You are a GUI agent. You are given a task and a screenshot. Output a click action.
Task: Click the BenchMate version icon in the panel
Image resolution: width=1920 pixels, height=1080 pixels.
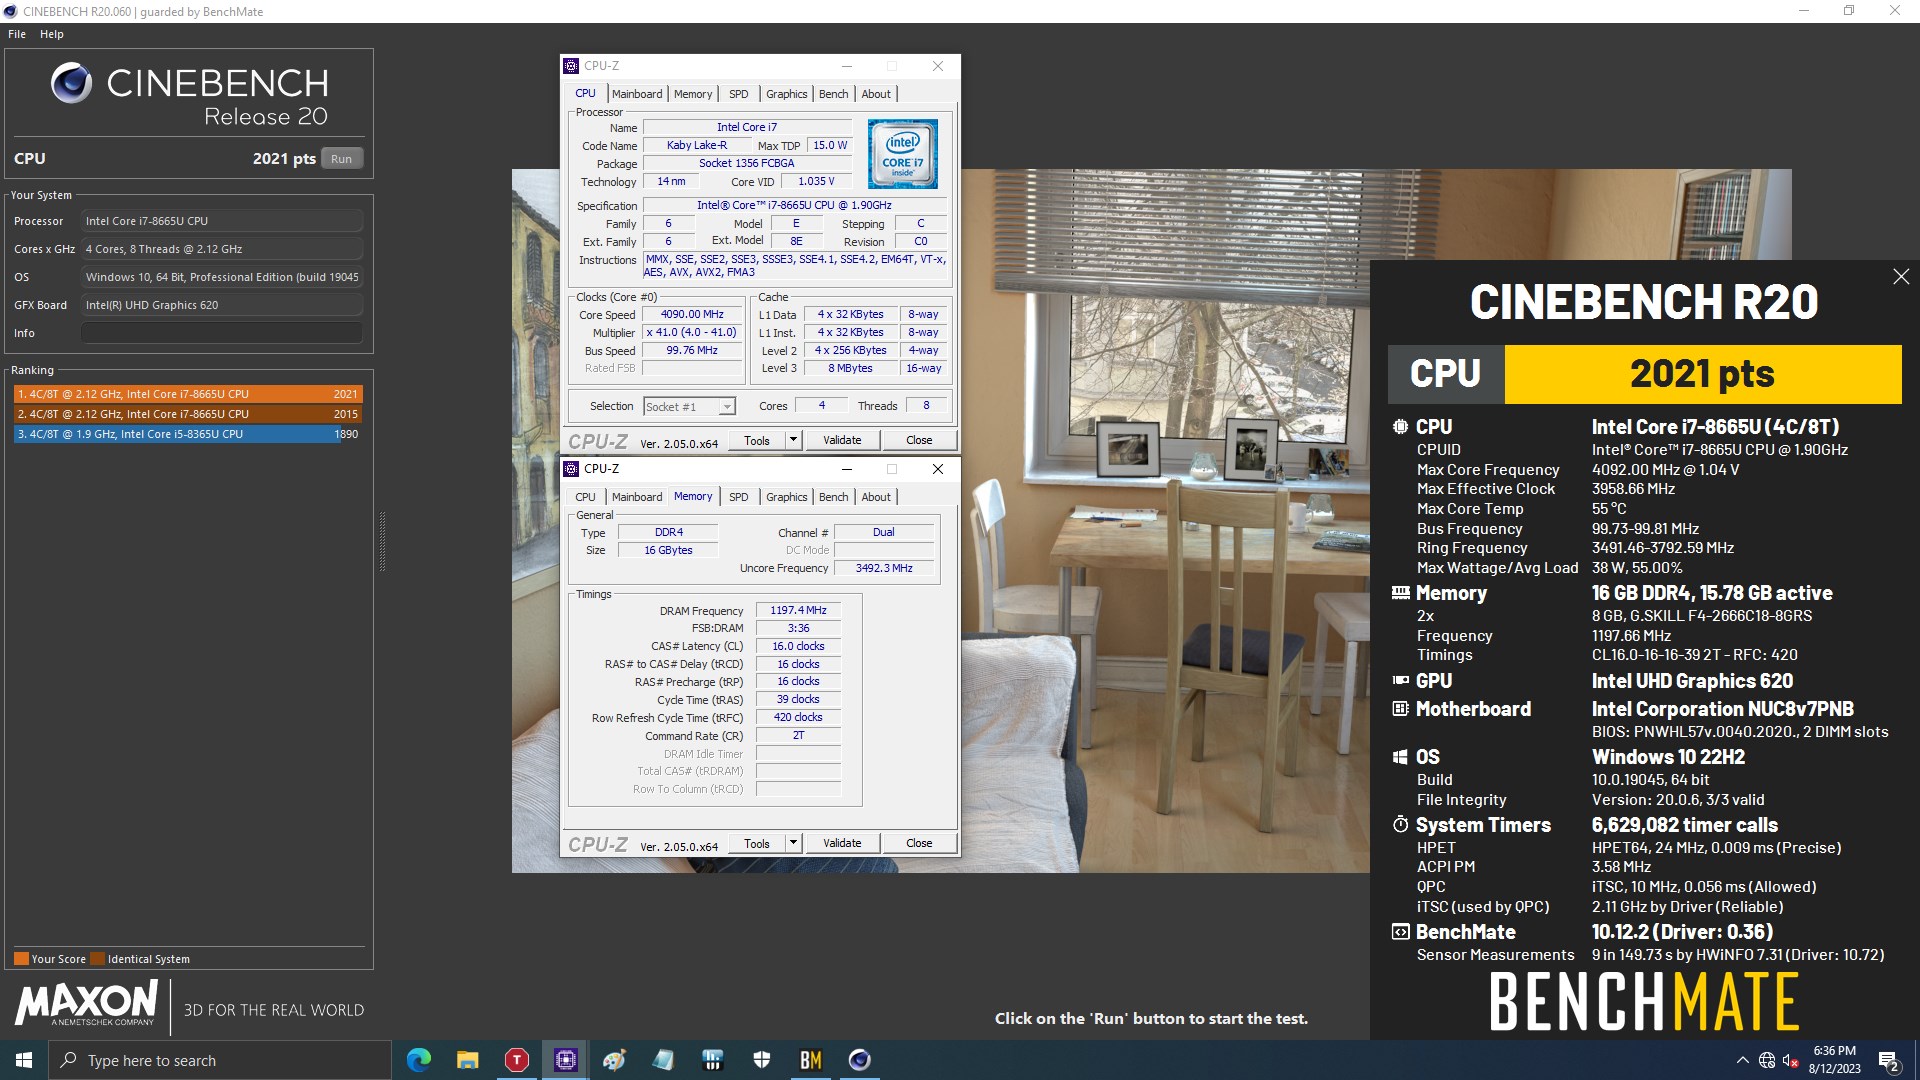point(1400,932)
